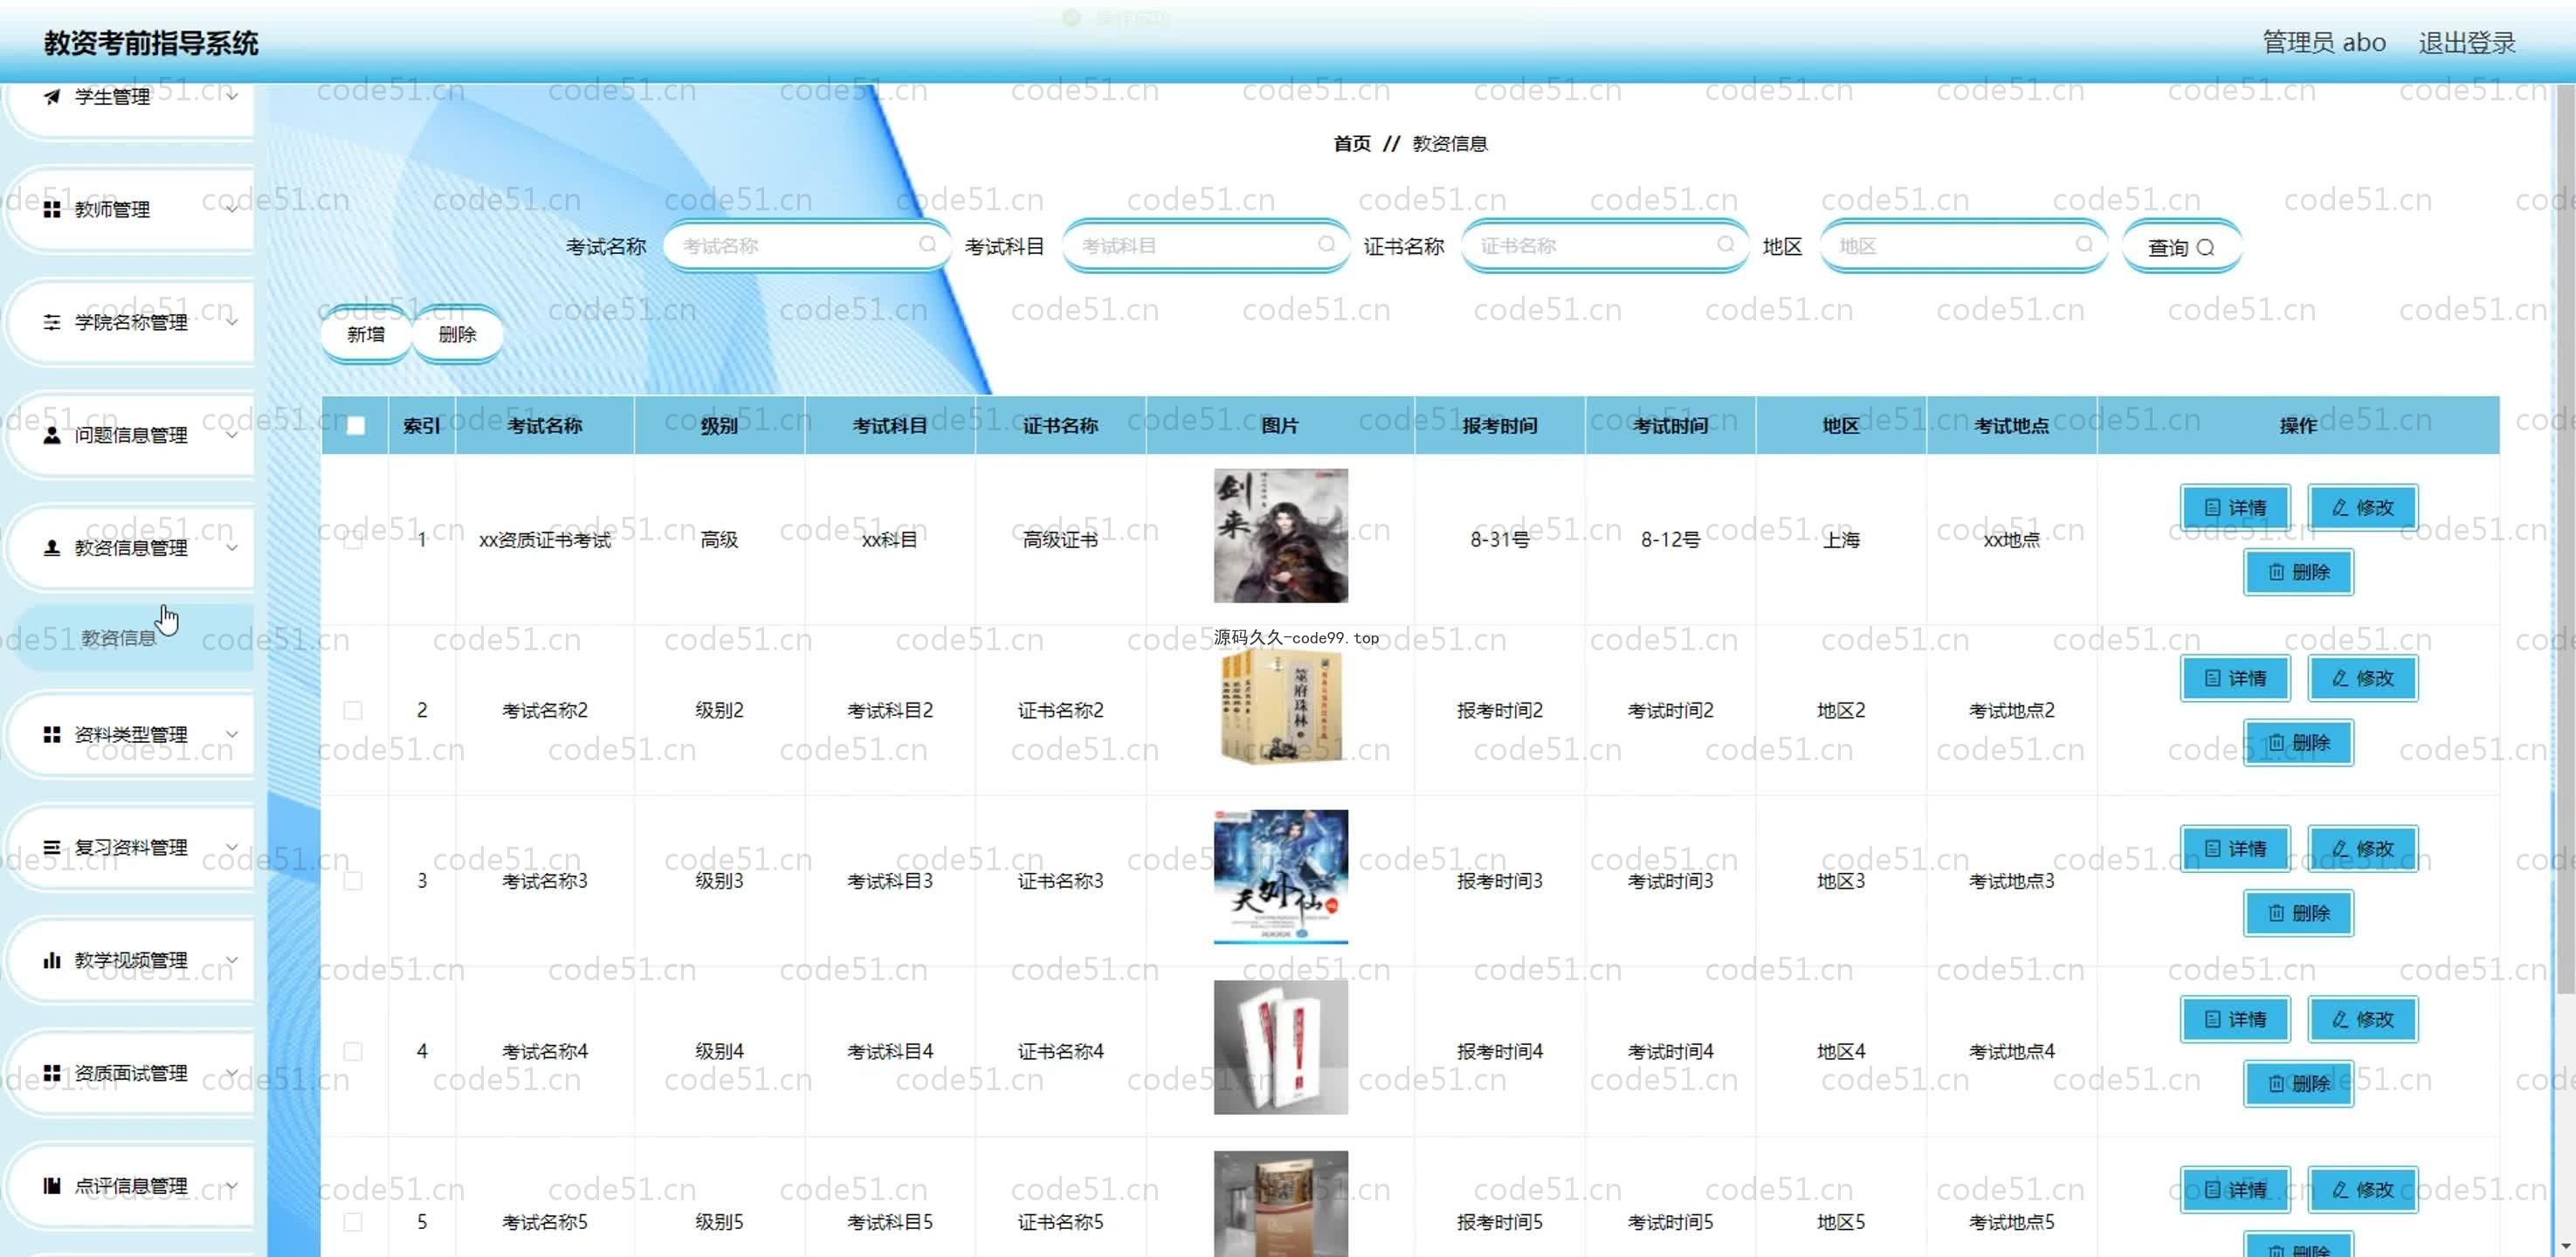Focus the 证书名称 search input
Screen dimensions: 2576x1257
pos(1604,246)
